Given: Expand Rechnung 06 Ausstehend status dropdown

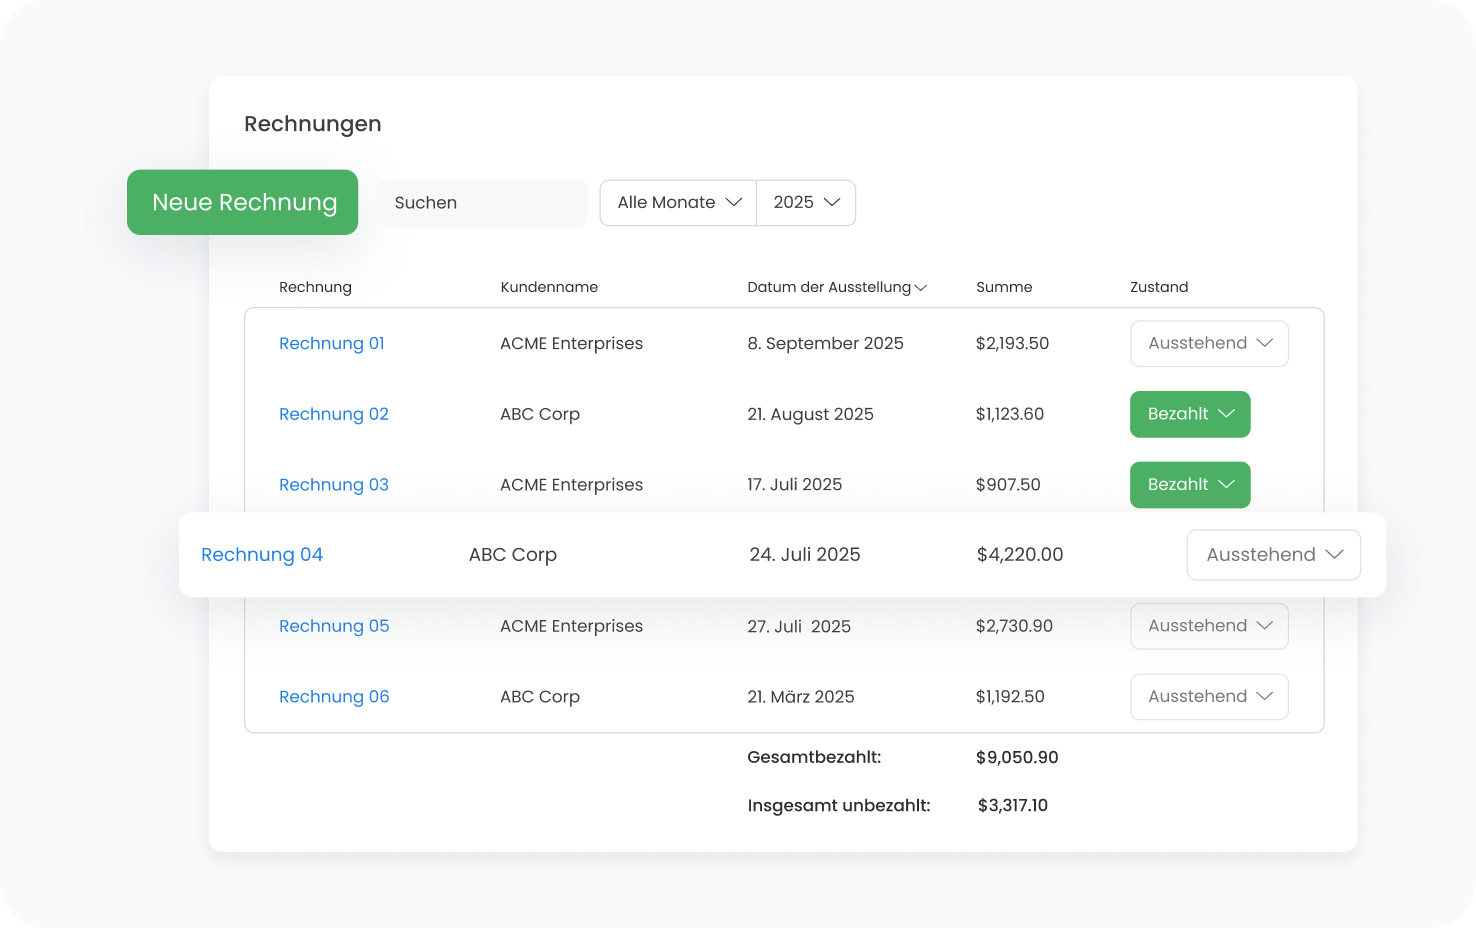Looking at the screenshot, I should tap(1209, 697).
